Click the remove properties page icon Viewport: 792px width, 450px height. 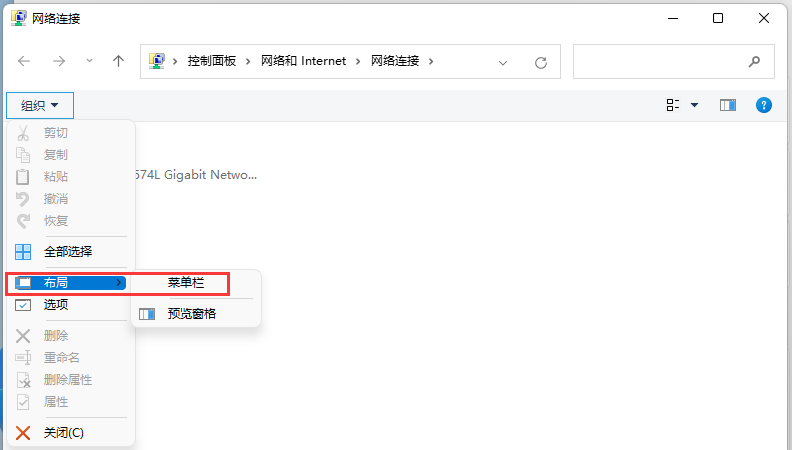24,380
